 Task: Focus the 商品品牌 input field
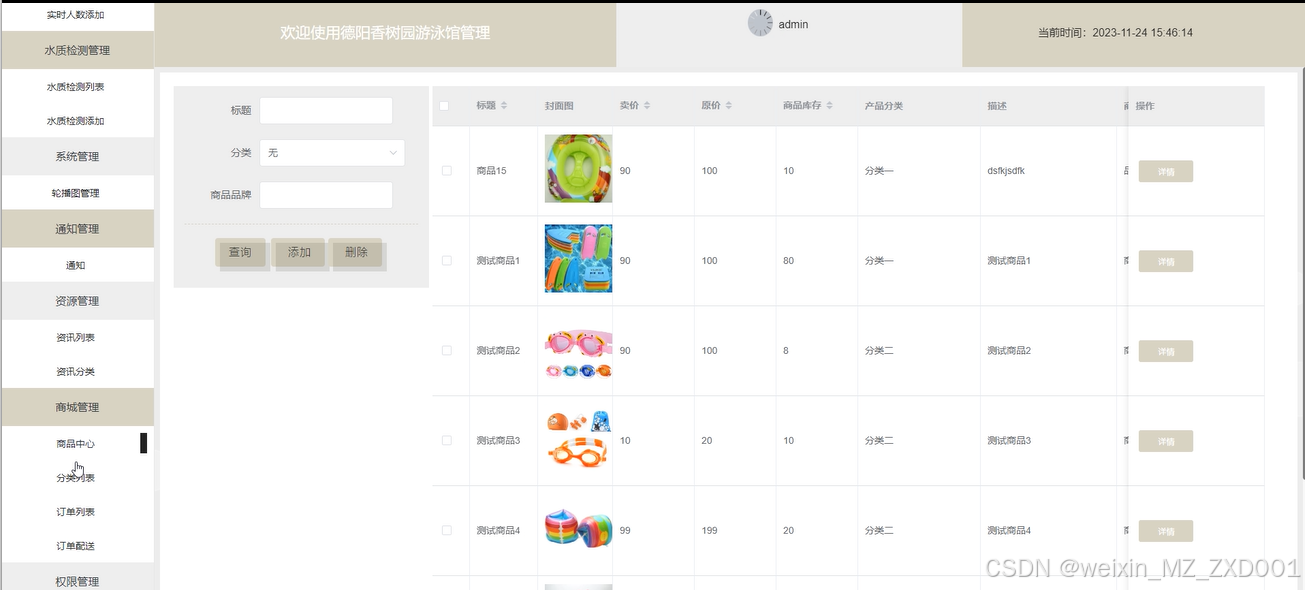tap(326, 195)
